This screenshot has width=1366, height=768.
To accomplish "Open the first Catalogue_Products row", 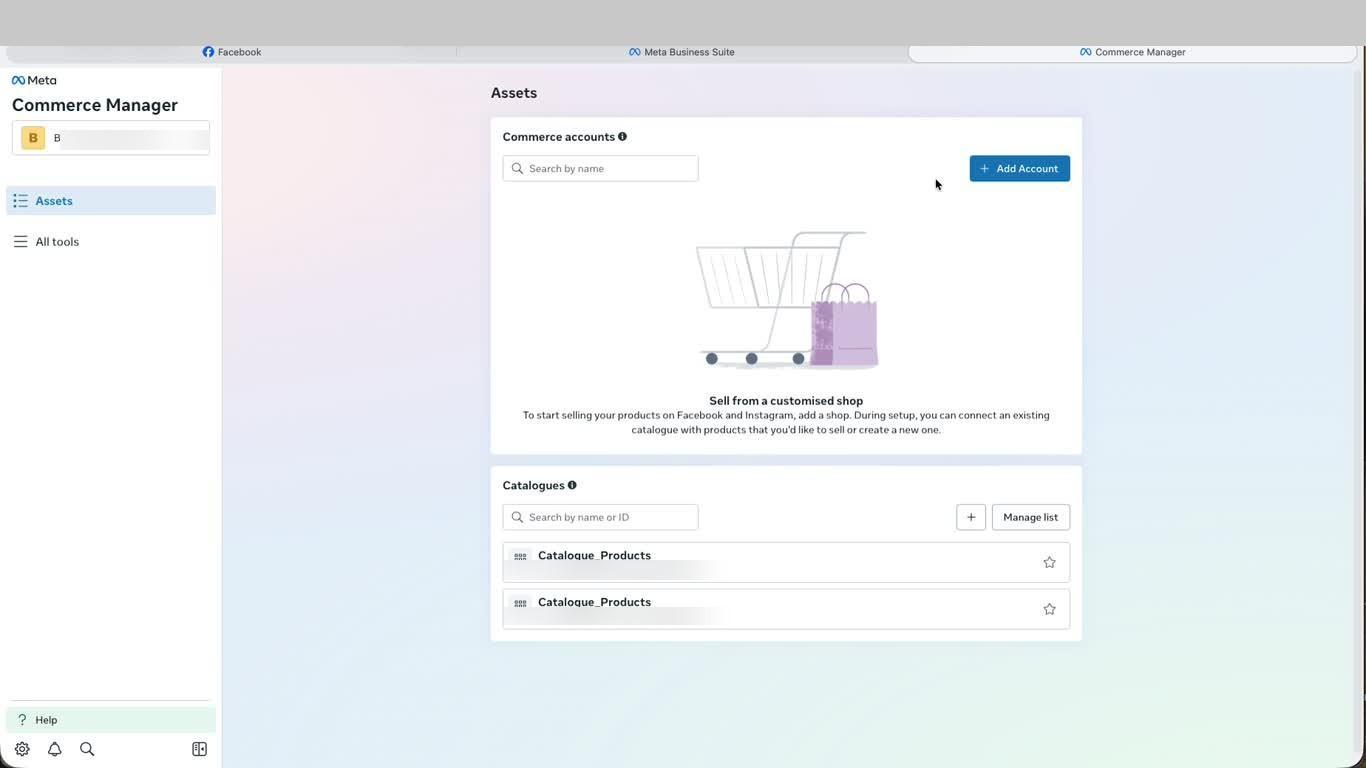I will pyautogui.click(x=786, y=562).
